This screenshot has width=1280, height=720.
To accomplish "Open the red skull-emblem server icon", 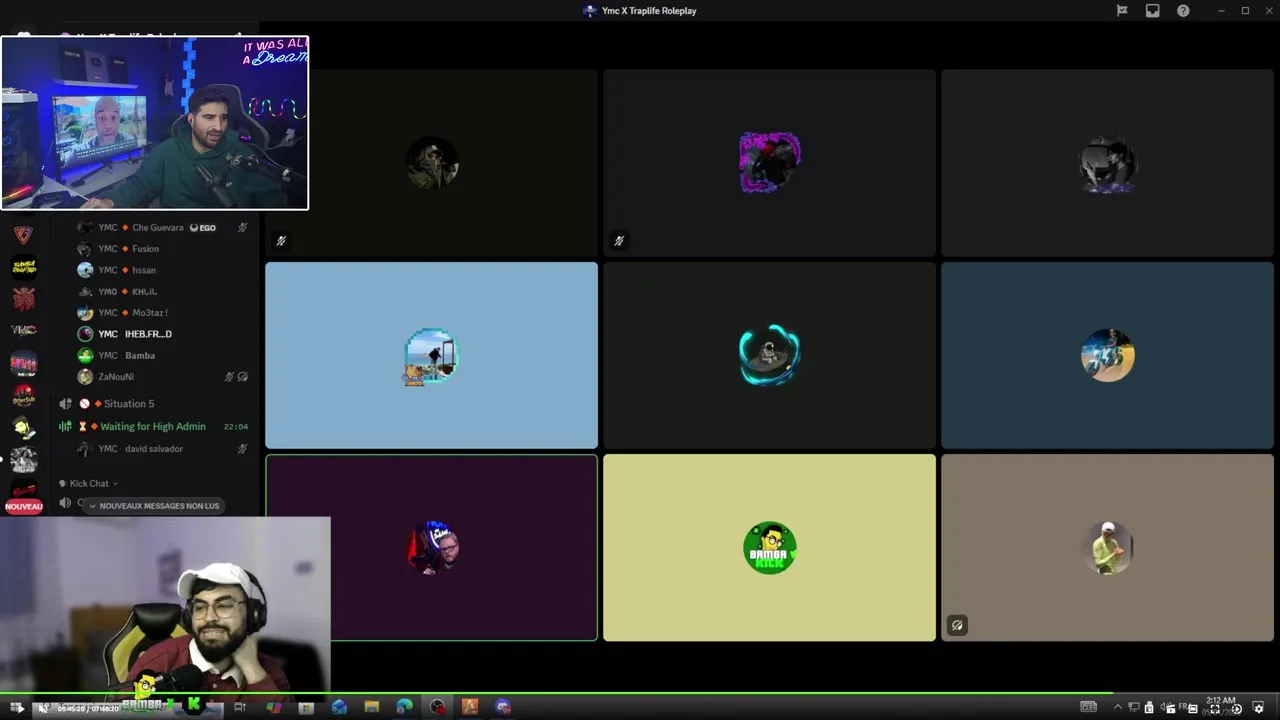I will point(24,298).
